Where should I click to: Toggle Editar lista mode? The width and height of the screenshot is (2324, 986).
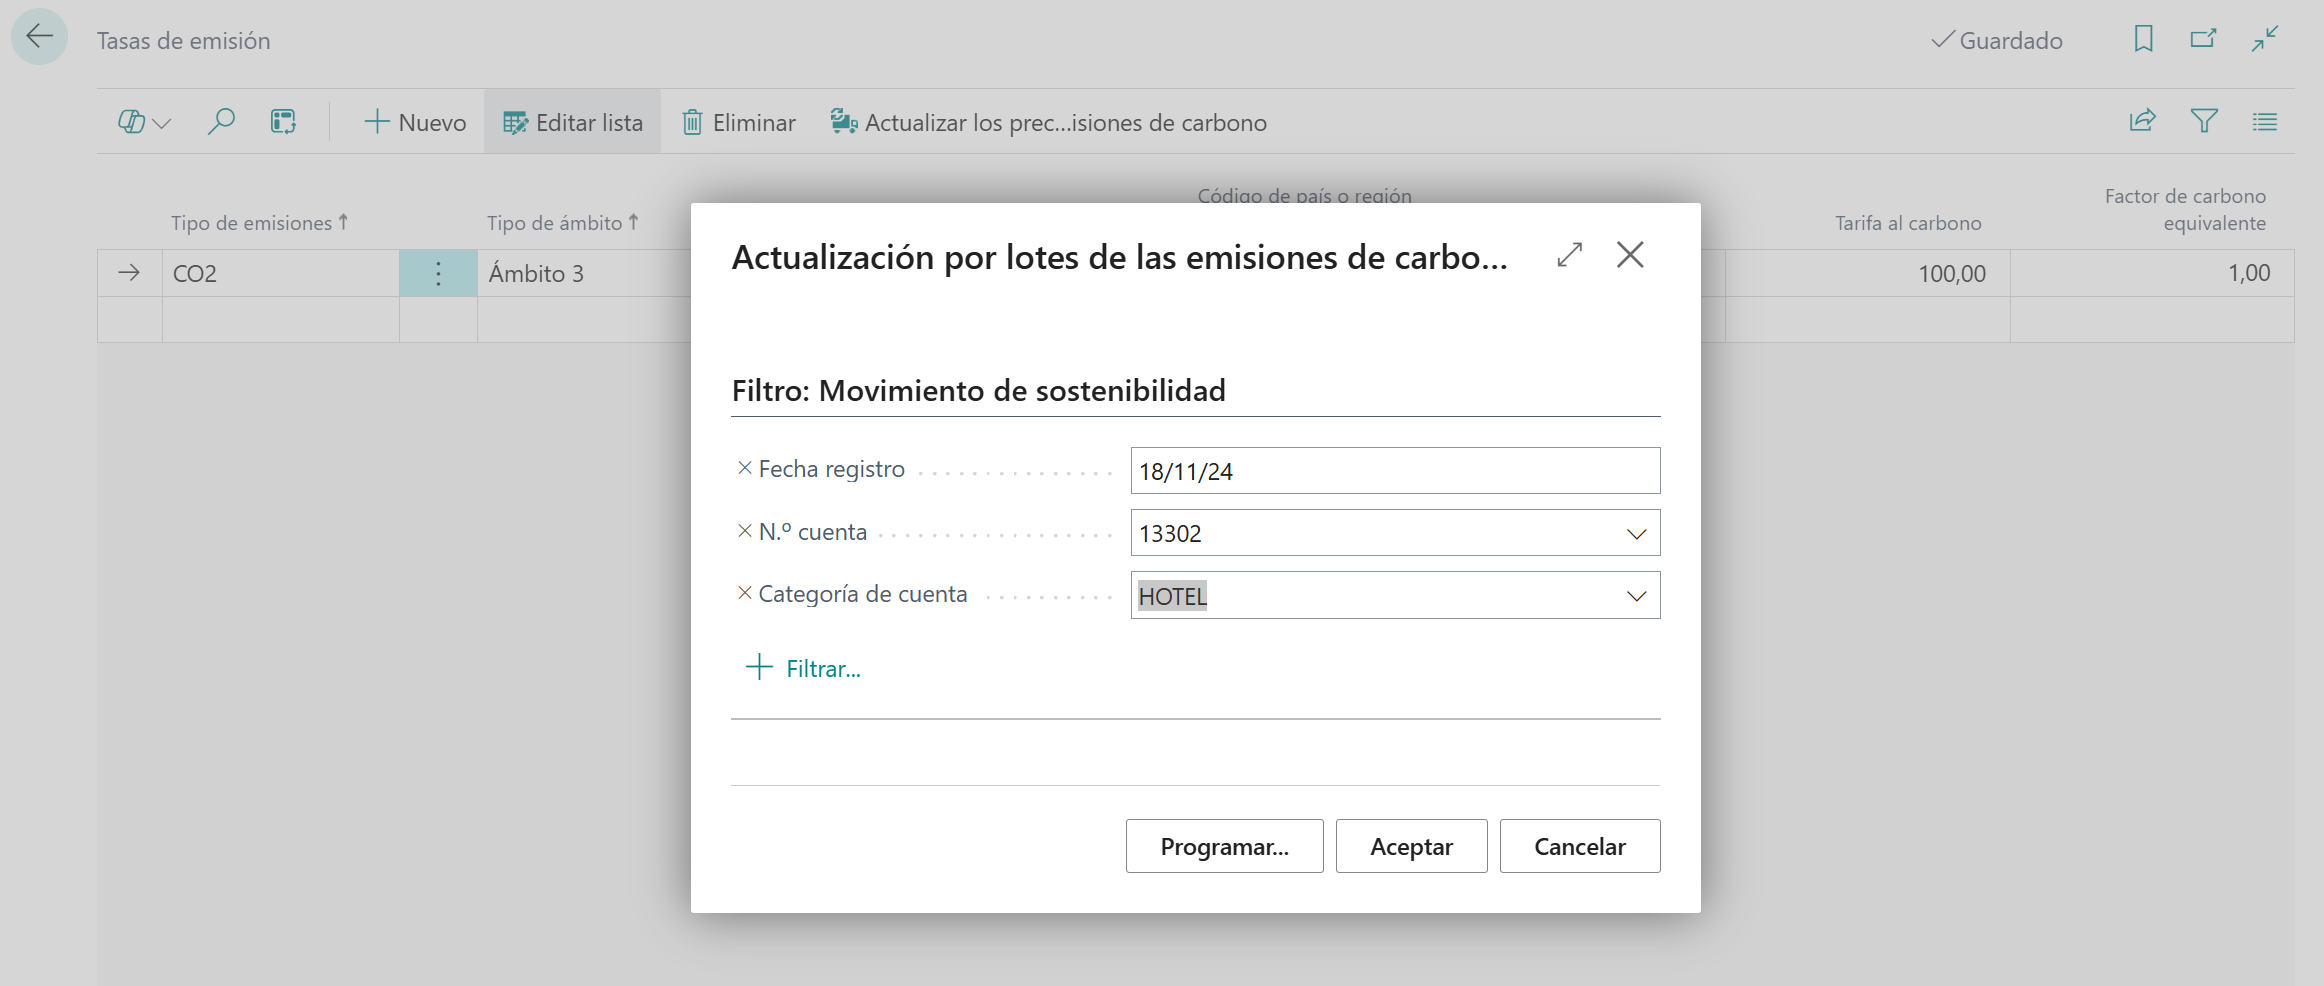(572, 122)
